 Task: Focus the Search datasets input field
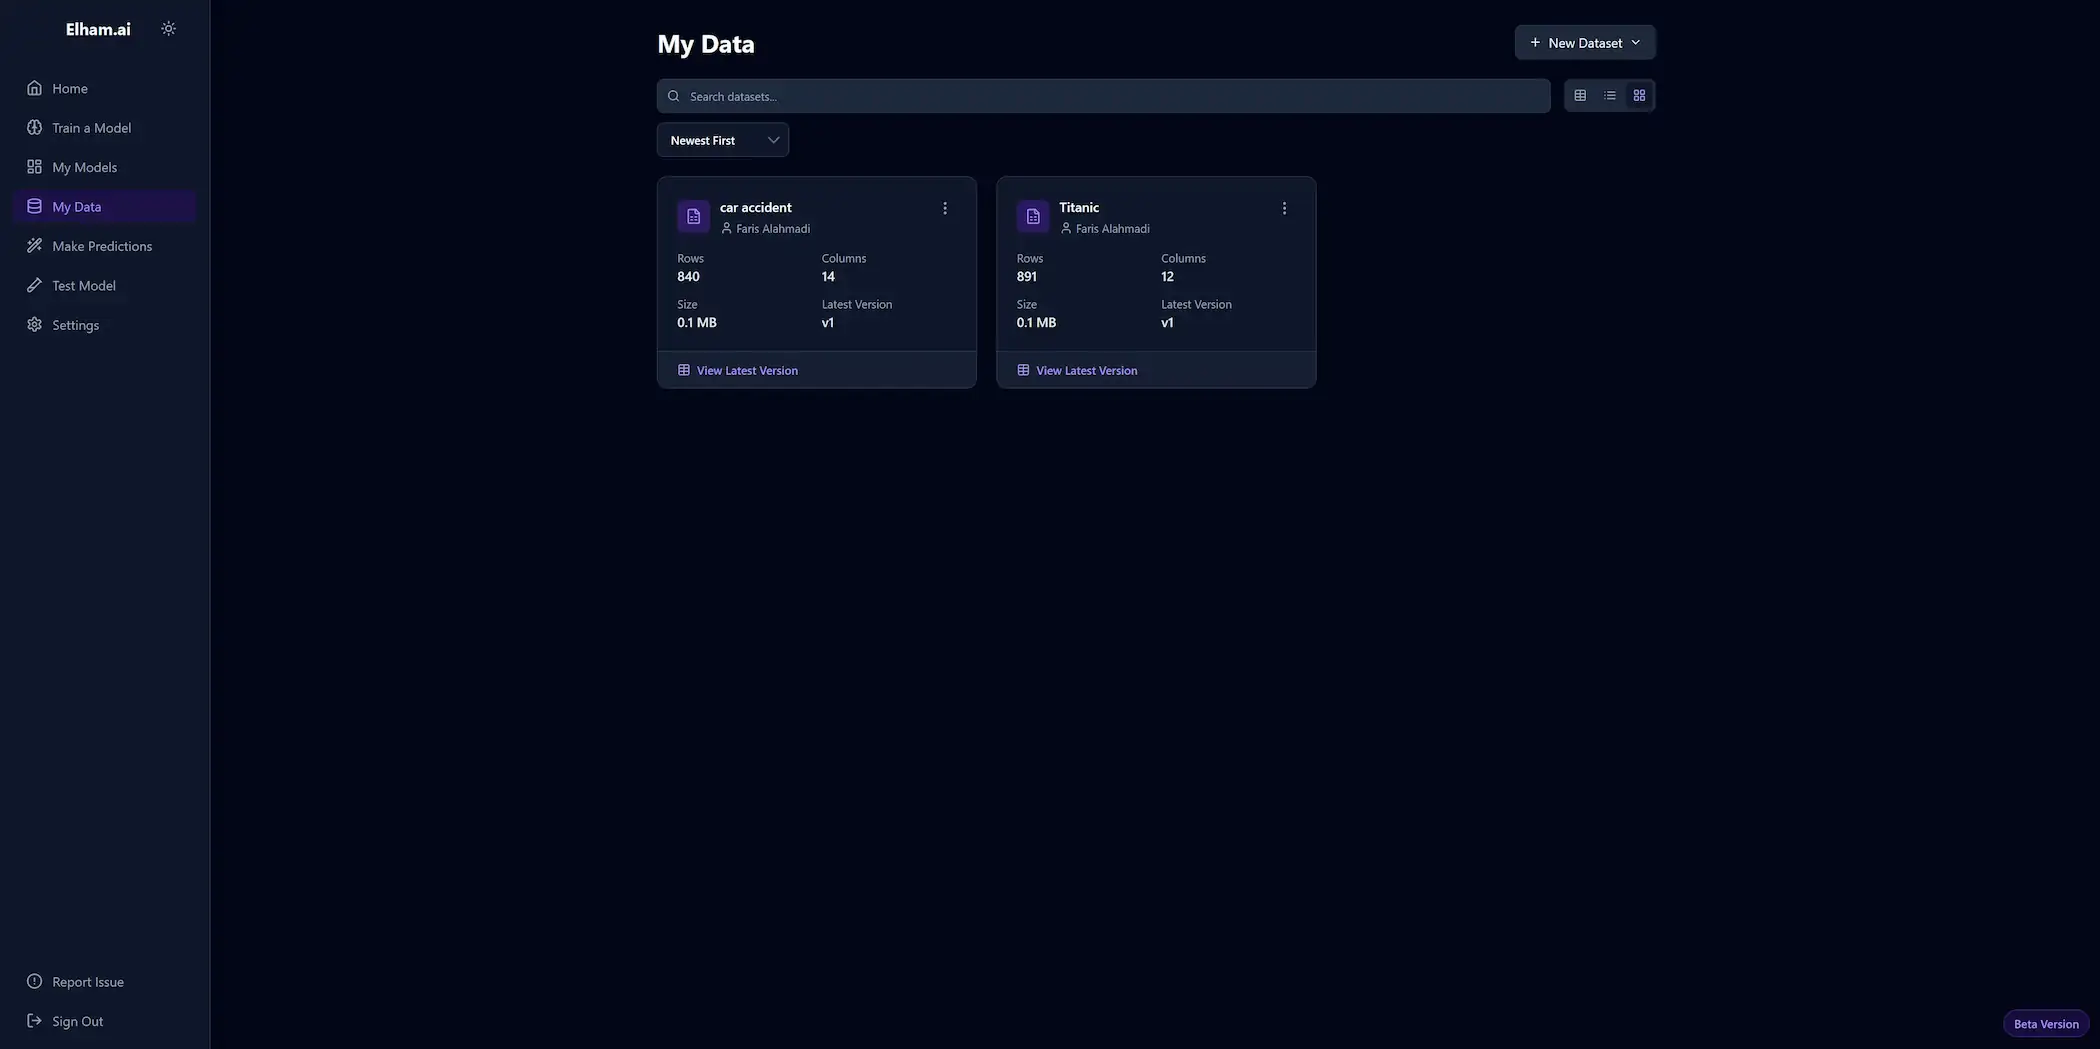pyautogui.click(x=1110, y=96)
